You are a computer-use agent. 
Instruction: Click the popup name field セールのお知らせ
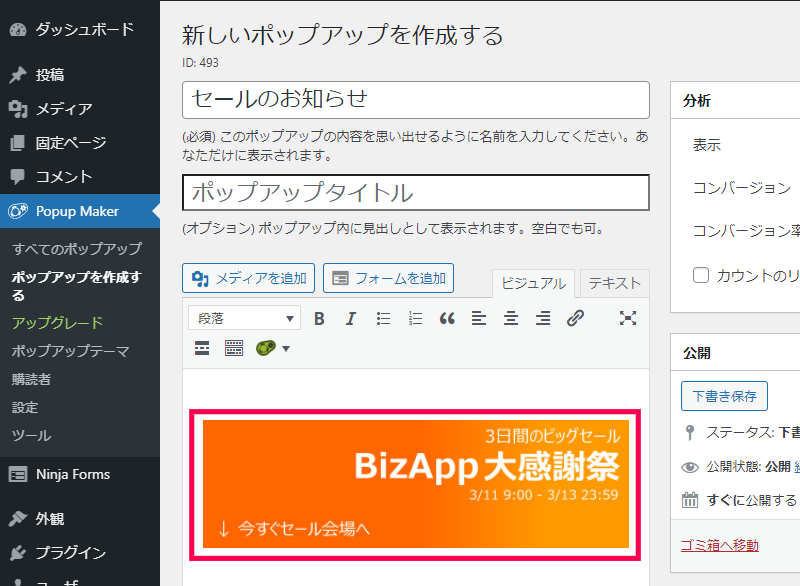416,100
